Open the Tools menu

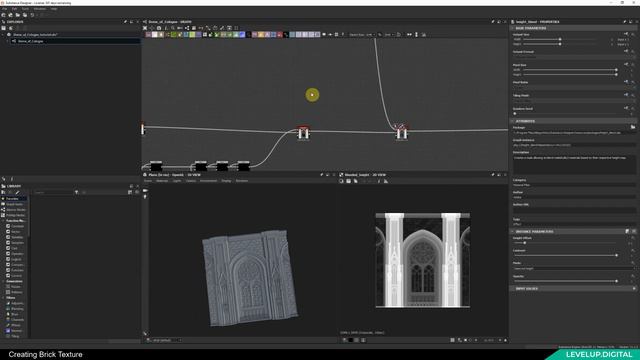pyautogui.click(x=25, y=9)
